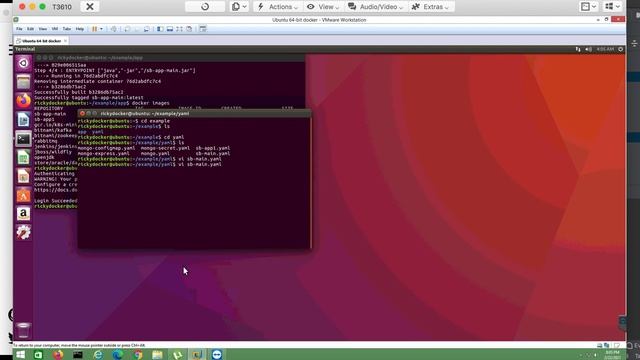Open VMware Help menu
This screenshot has width=640, height=360.
(80, 29)
